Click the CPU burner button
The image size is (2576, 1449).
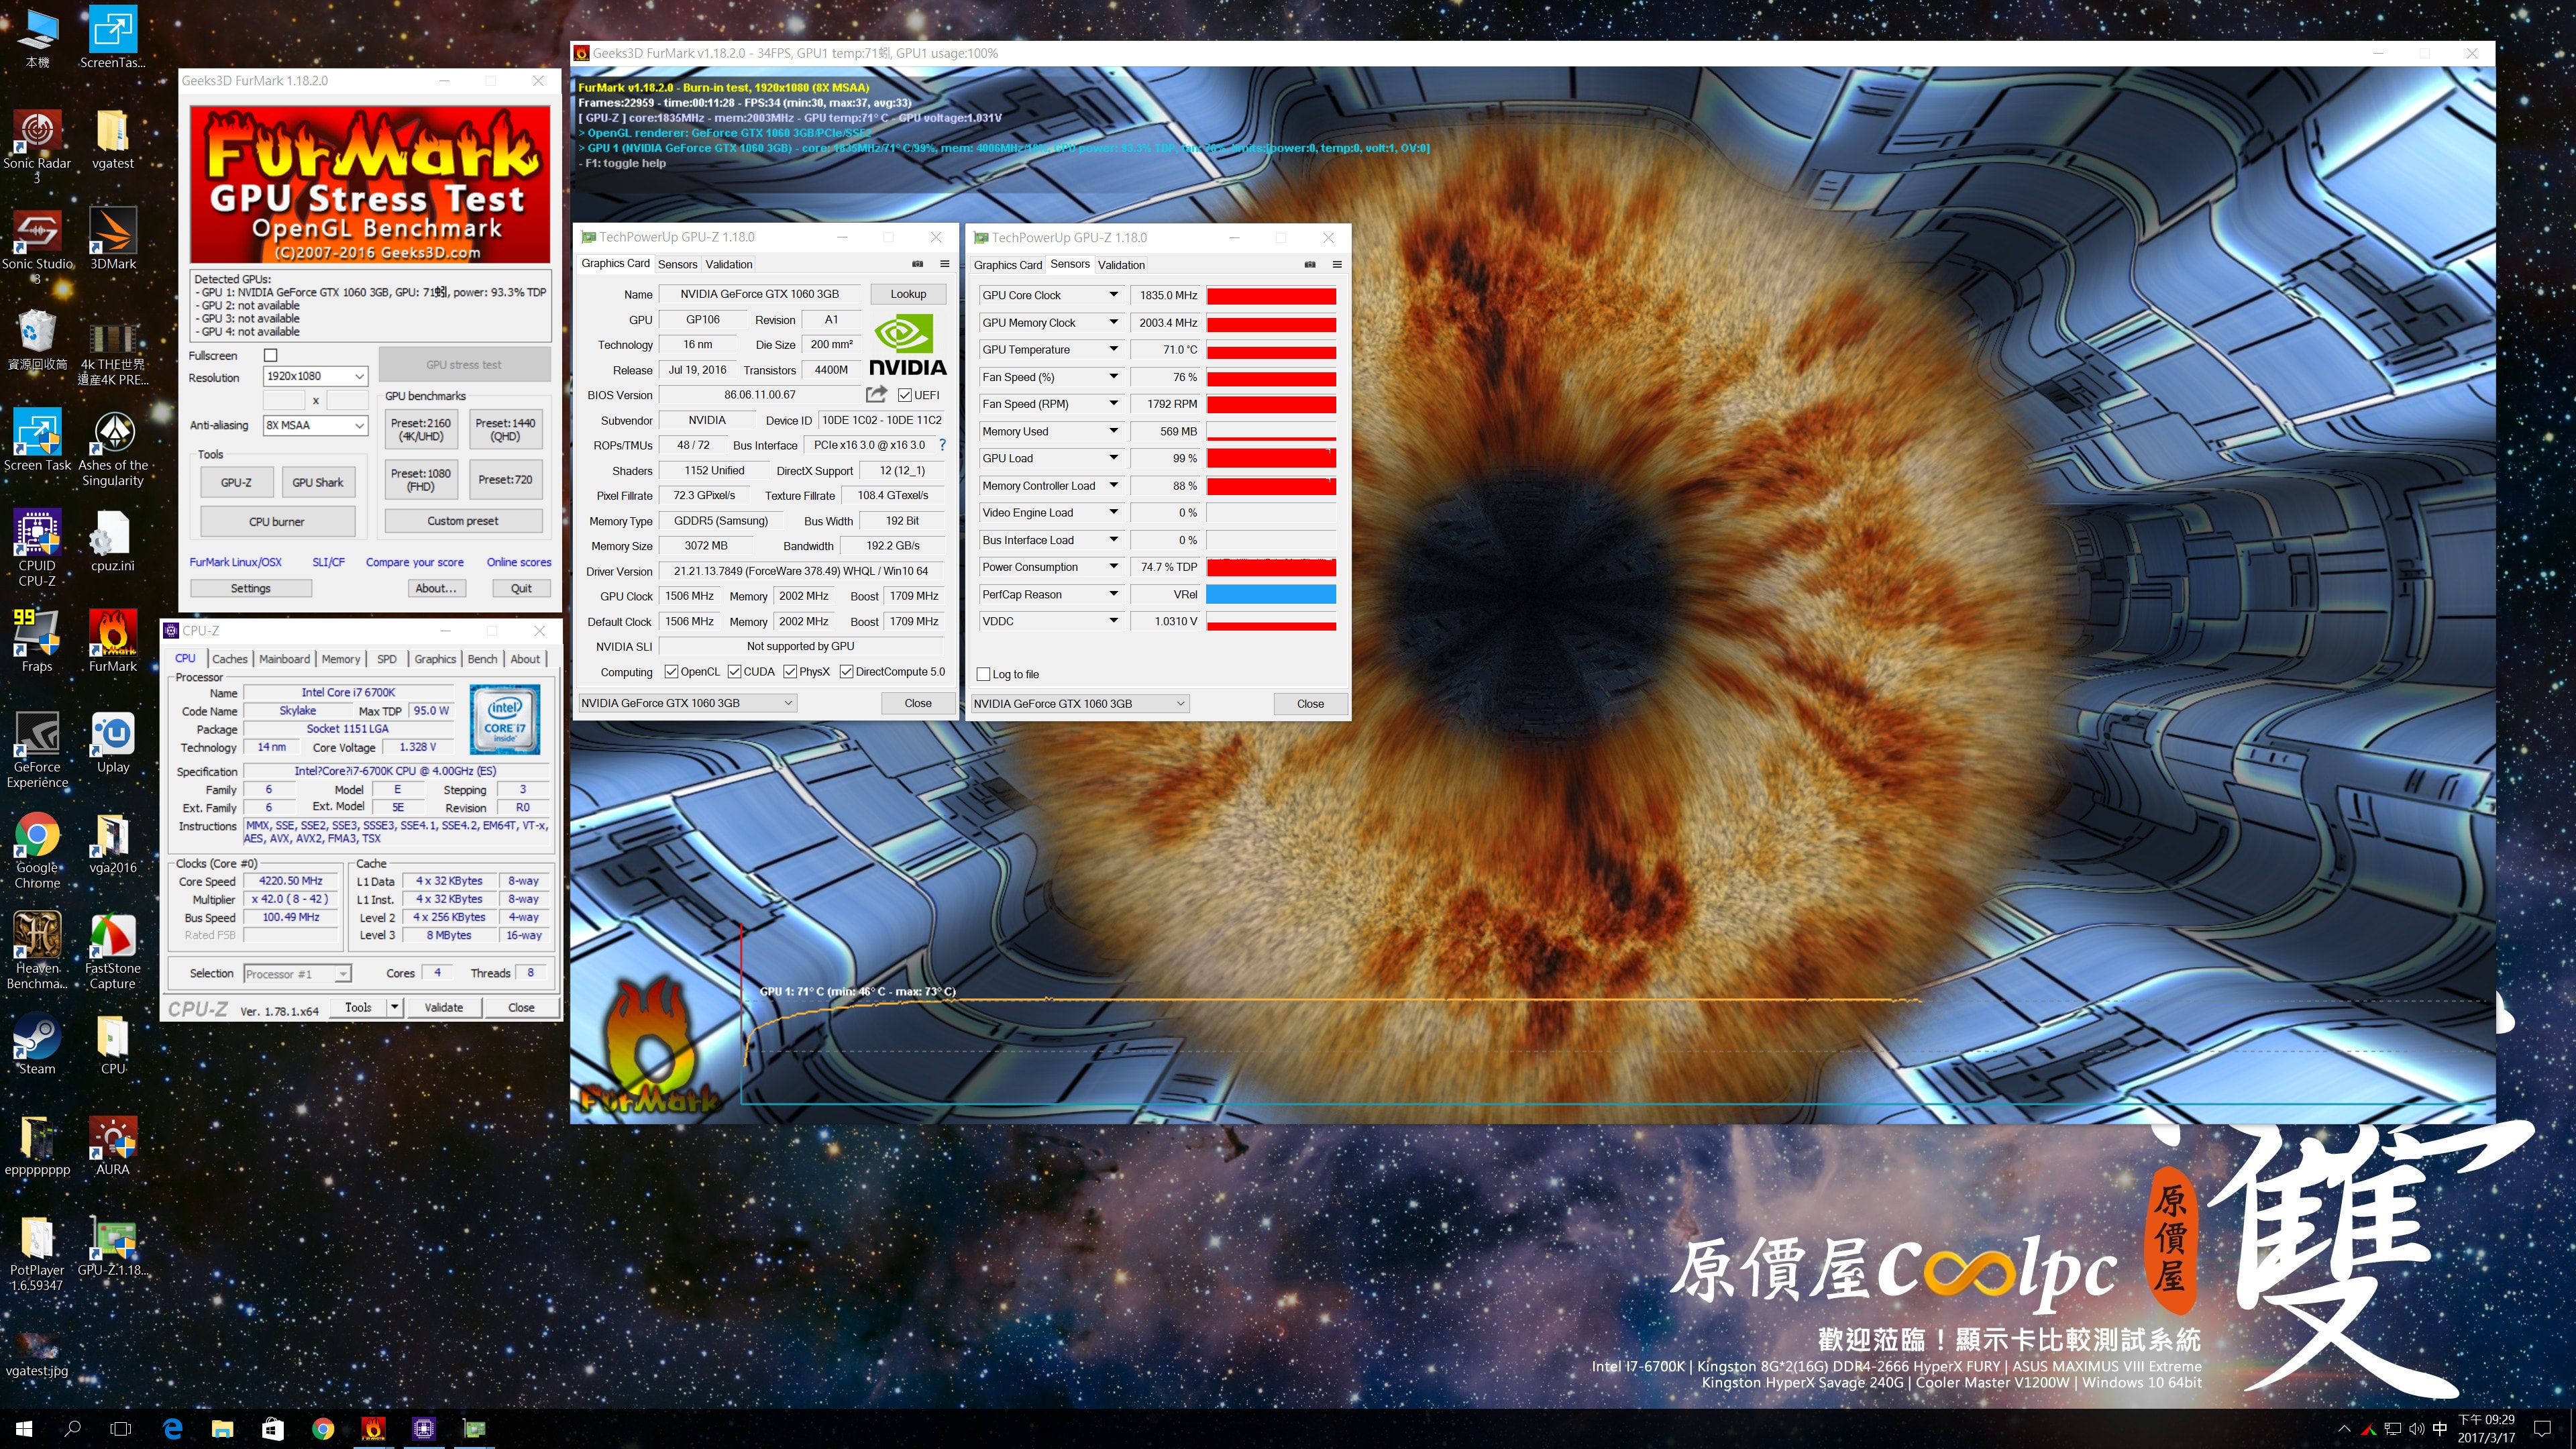pos(277,521)
